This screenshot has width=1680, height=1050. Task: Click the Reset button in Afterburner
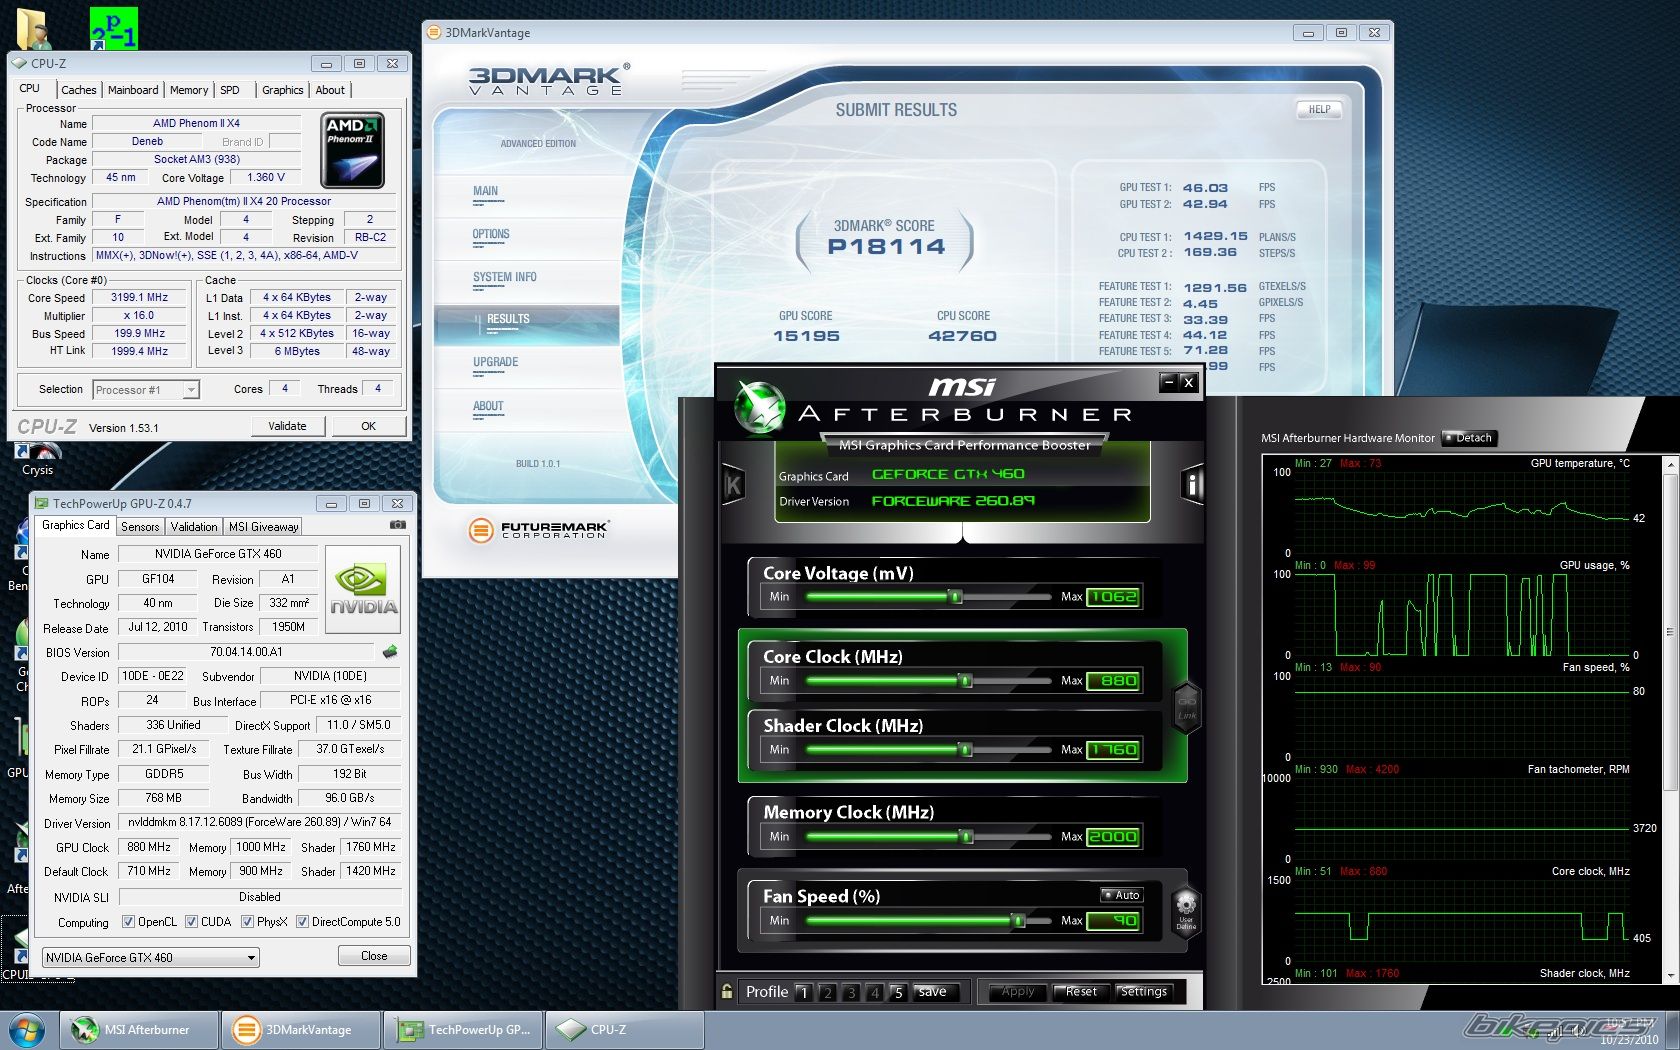[1080, 992]
